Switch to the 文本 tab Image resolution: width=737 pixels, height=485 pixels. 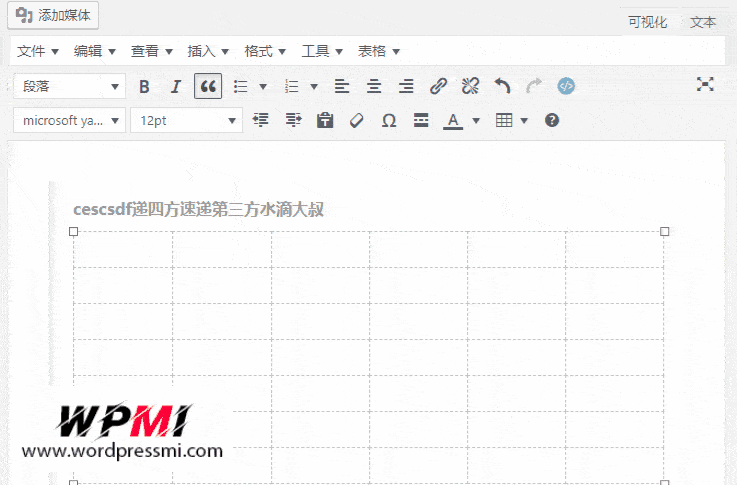click(703, 22)
